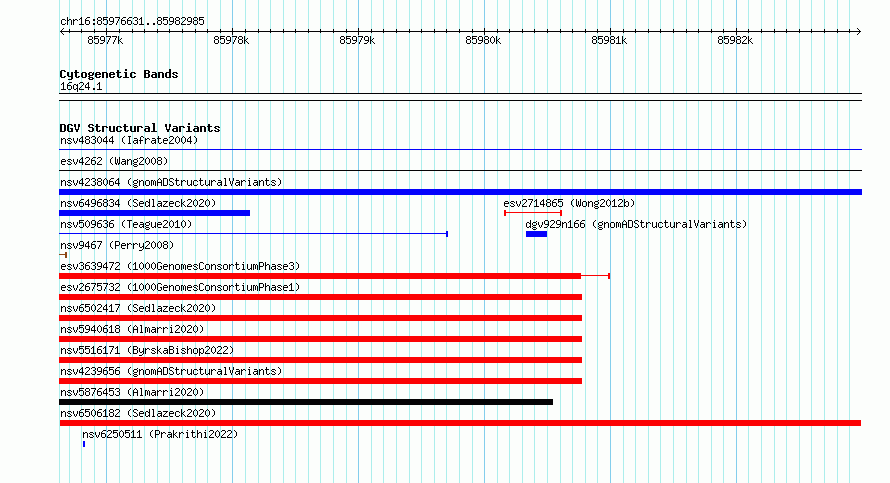Screen dimensions: 890x483
Task: Select the tiny brown nsv9467 glyph
Action: point(63,255)
